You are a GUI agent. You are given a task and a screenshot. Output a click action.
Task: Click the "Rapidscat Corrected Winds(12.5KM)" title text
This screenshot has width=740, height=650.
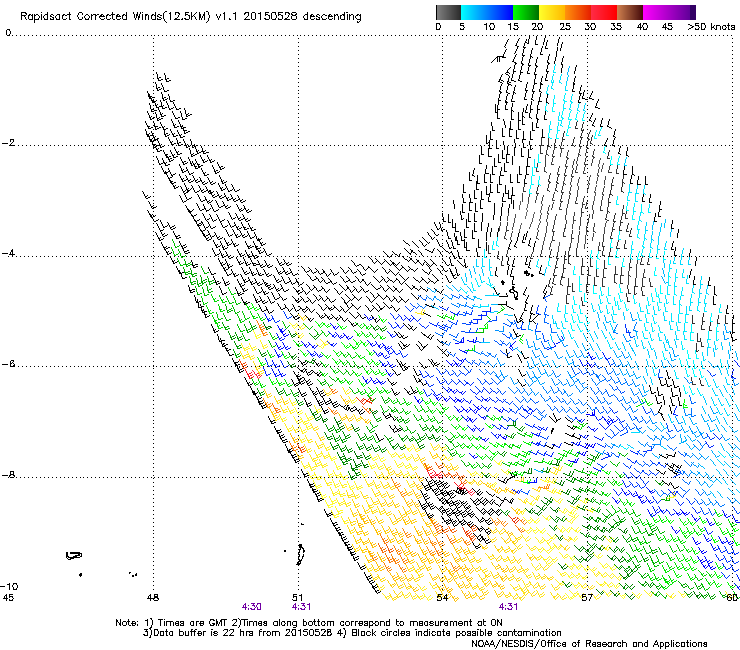pyautogui.click(x=115, y=17)
